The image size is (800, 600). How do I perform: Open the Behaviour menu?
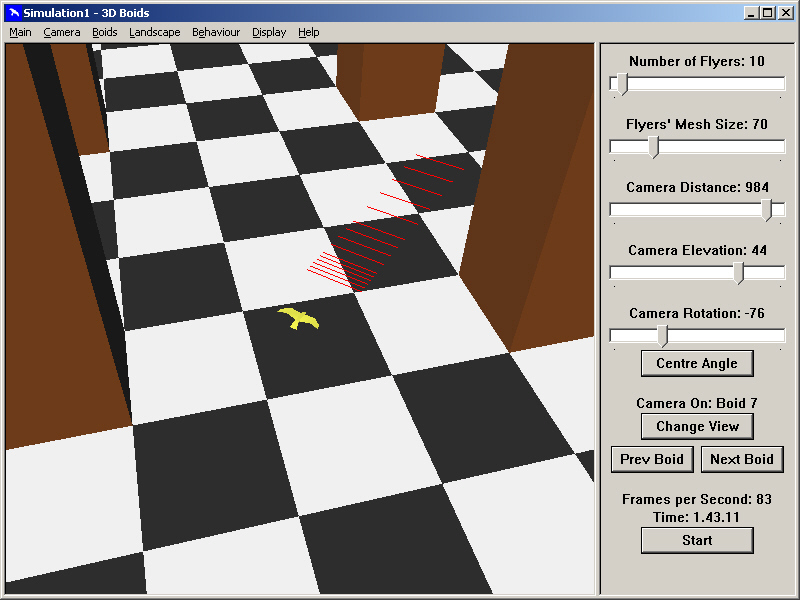(x=216, y=32)
